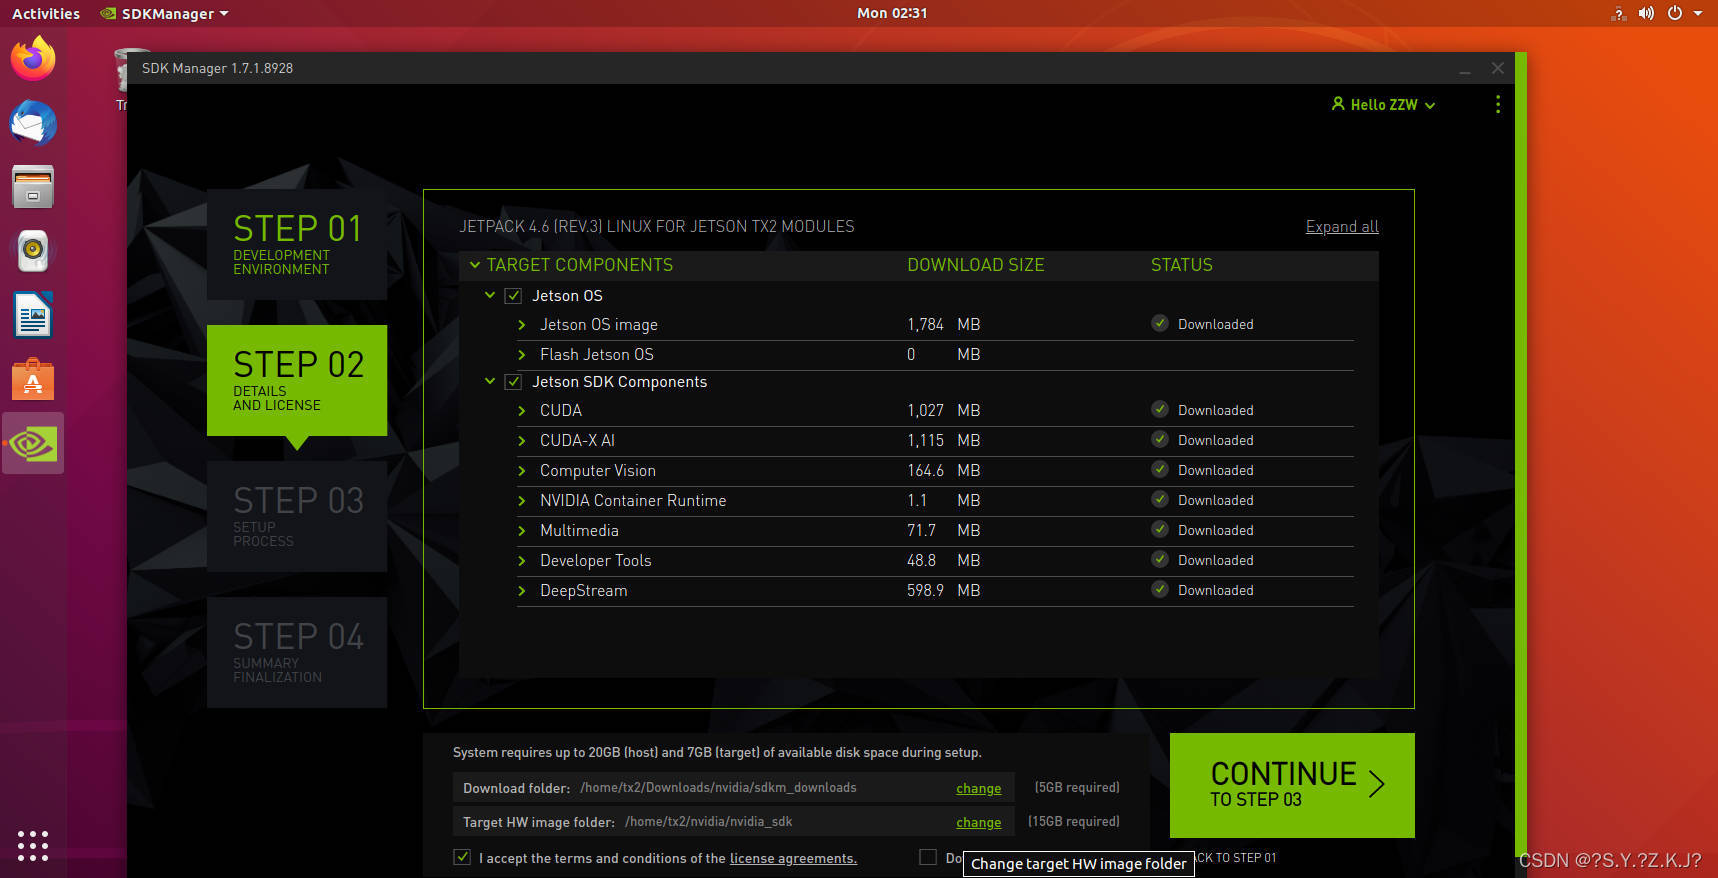This screenshot has height=878, width=1718.
Task: Click the user profile icon beside Hello ZZW
Action: tap(1338, 104)
